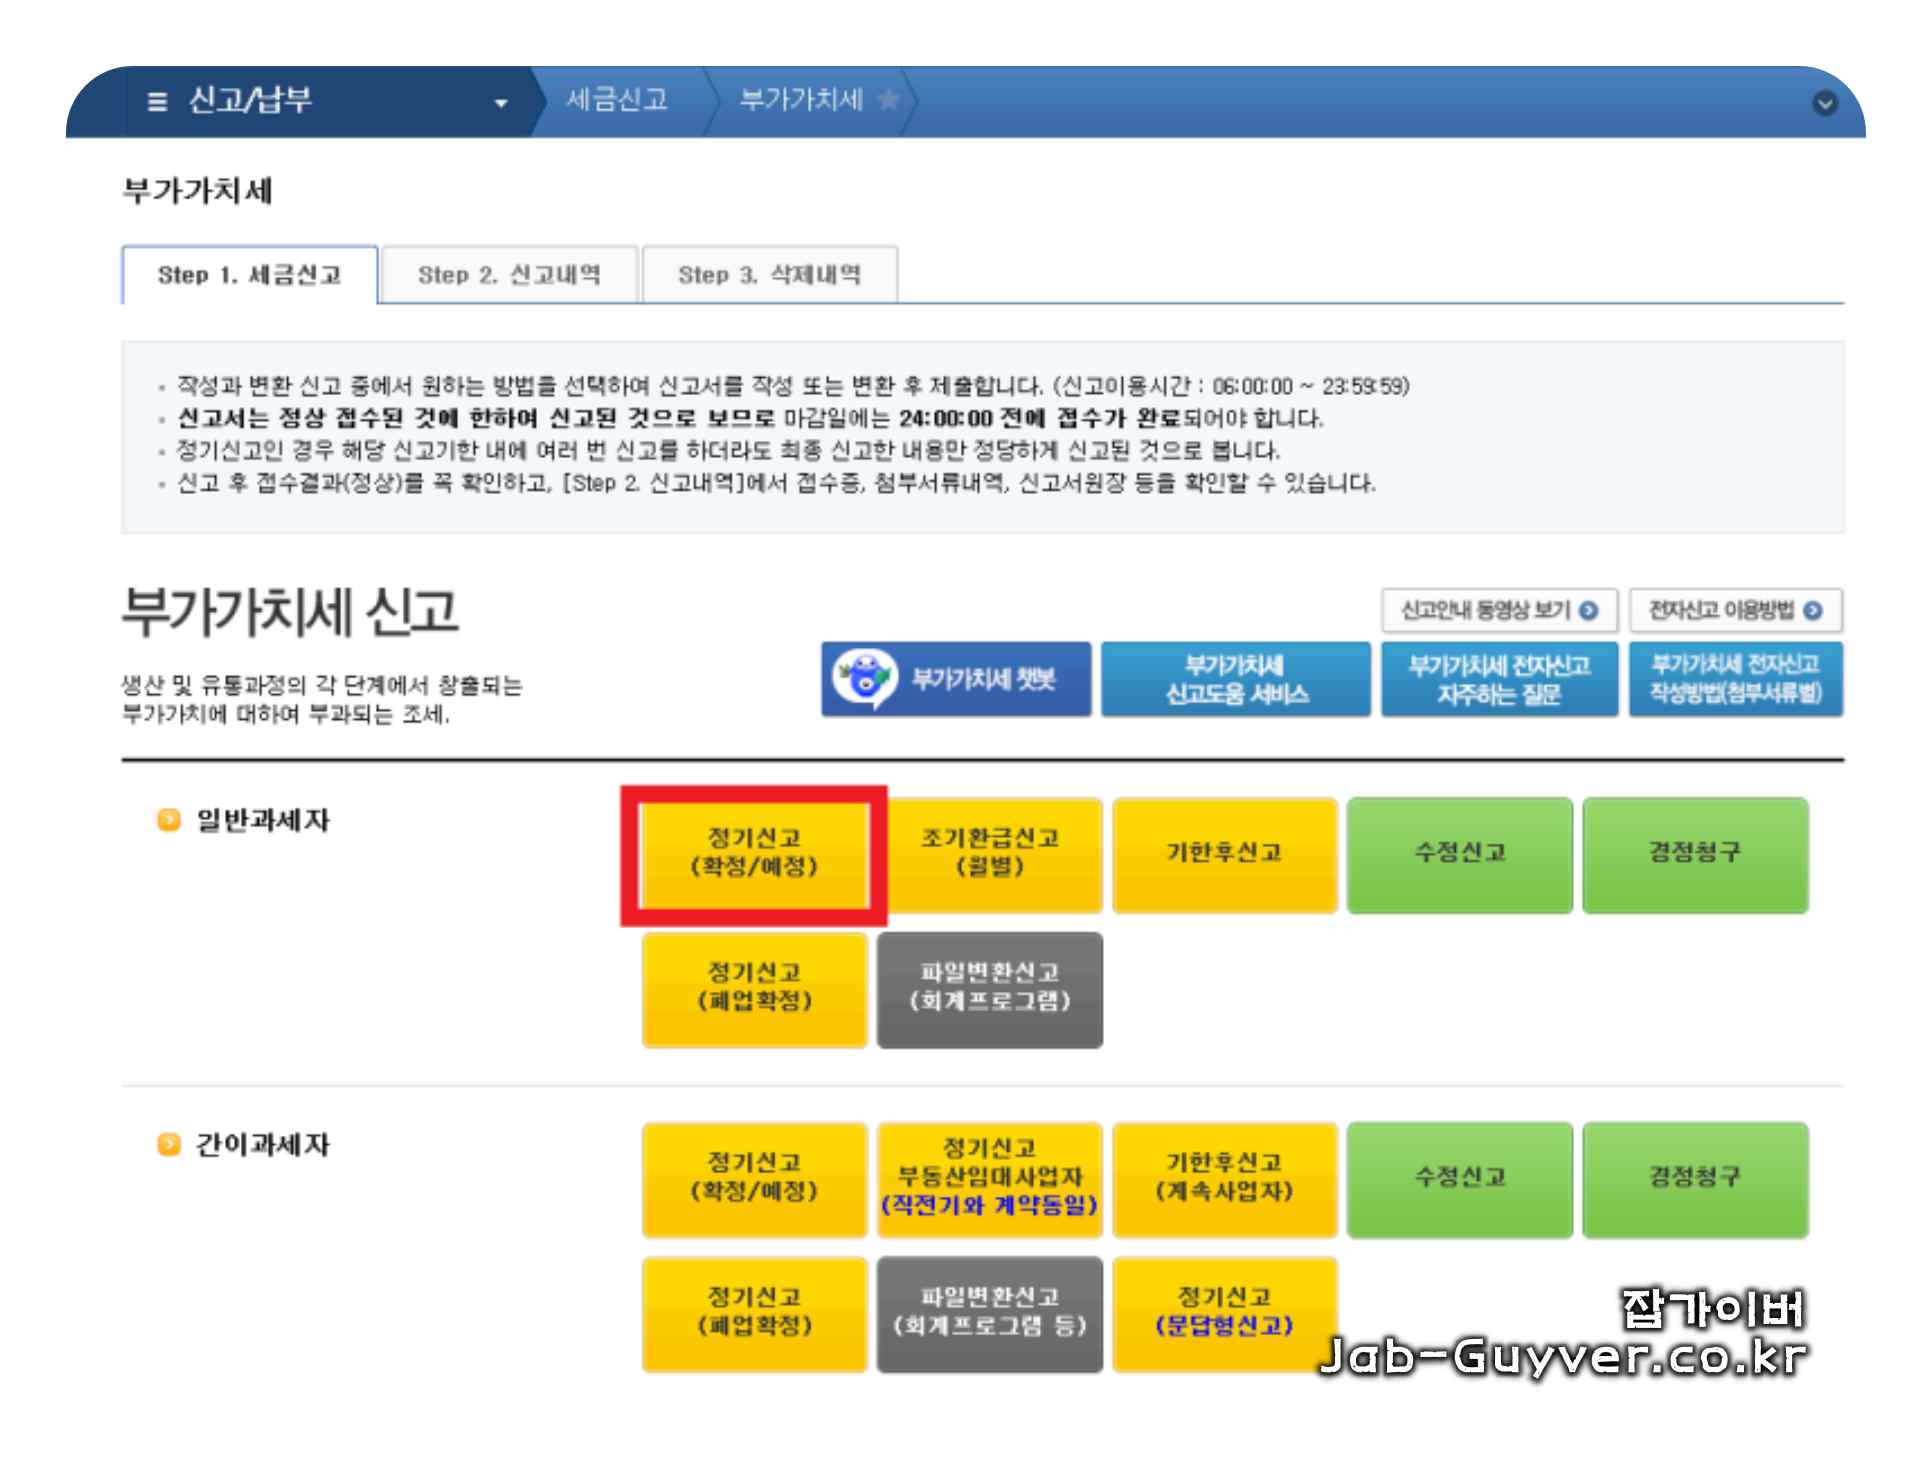Switch to Step 2. 신고내역 tab
1932x1468 pixels.
click(x=509, y=275)
